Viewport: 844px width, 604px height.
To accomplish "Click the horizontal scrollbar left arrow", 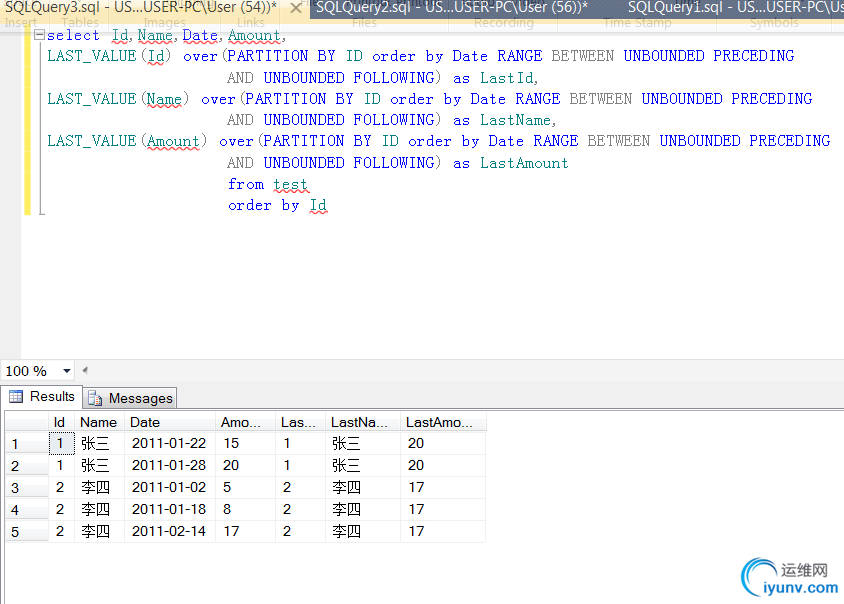I will coord(85,370).
